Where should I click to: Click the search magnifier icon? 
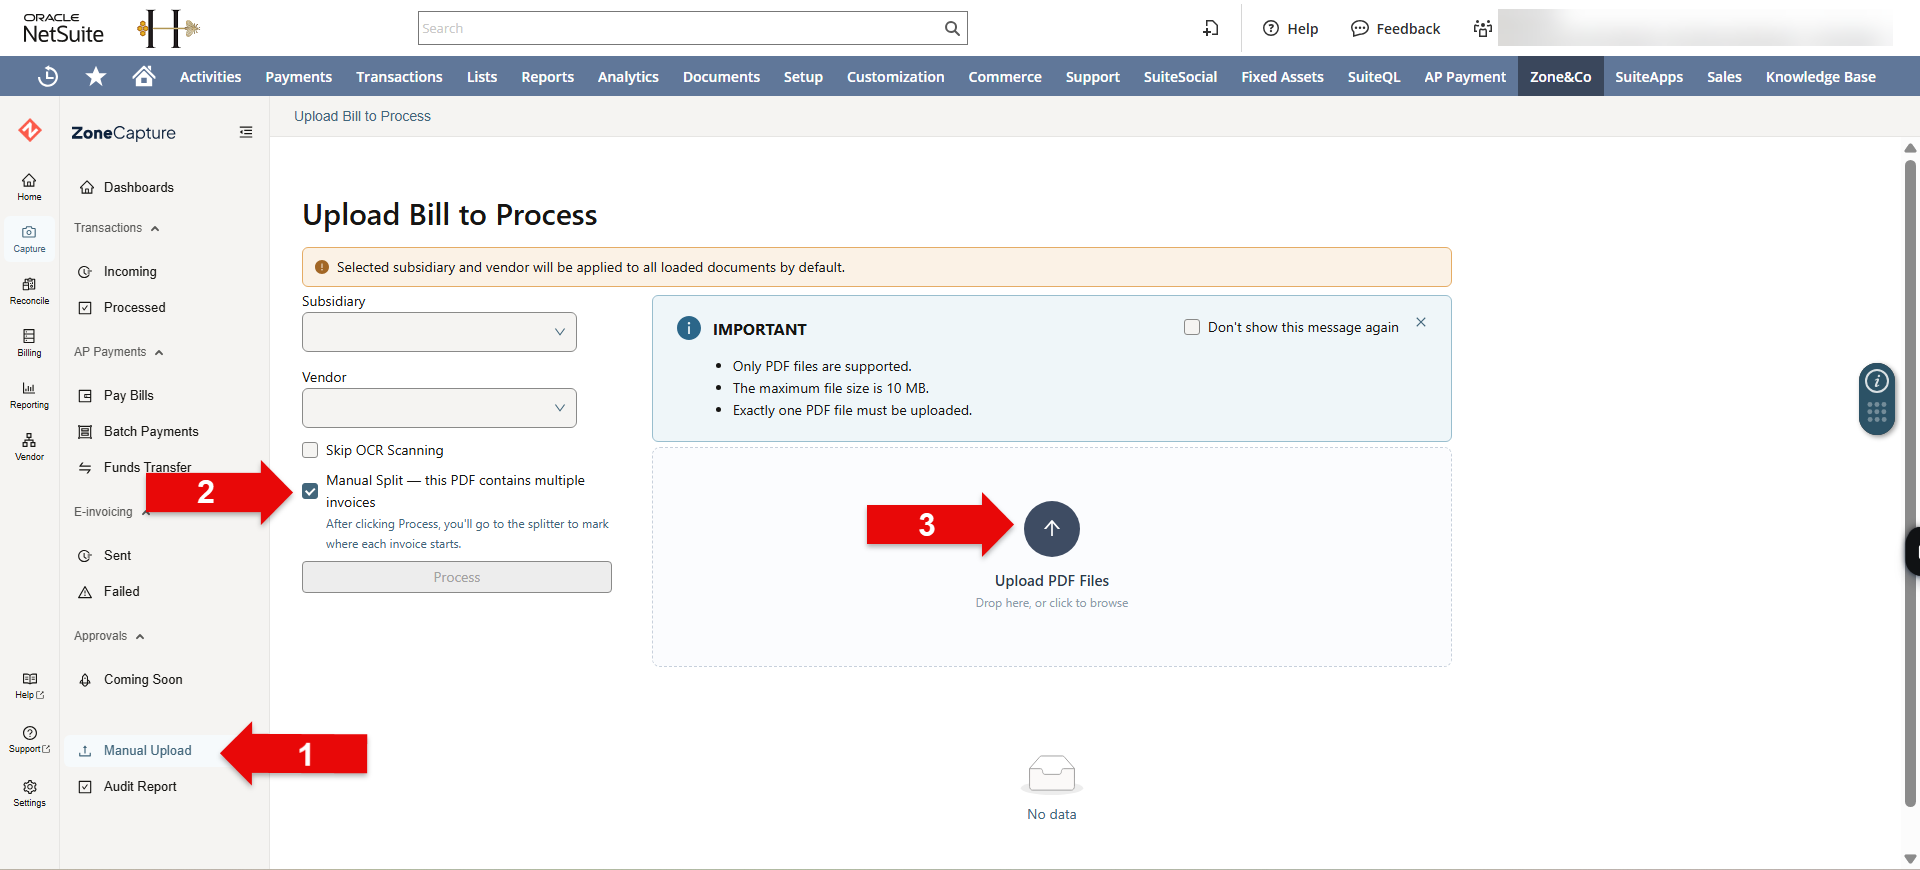pyautogui.click(x=952, y=28)
